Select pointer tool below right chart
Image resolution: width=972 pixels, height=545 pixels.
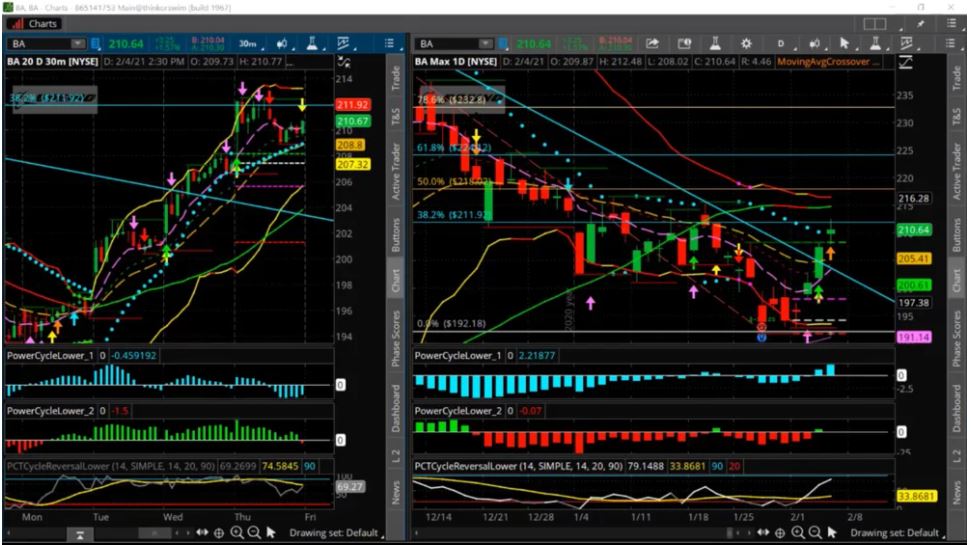(832, 532)
